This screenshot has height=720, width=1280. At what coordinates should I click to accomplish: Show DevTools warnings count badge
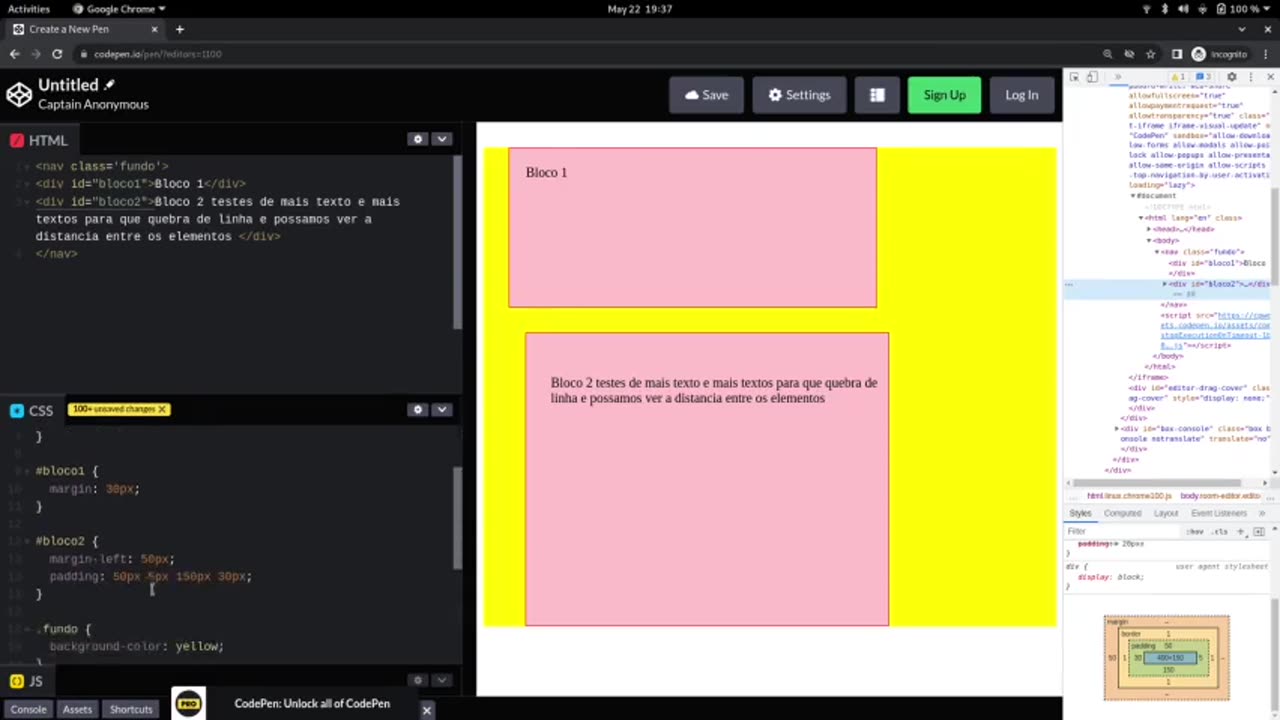coord(1178,77)
